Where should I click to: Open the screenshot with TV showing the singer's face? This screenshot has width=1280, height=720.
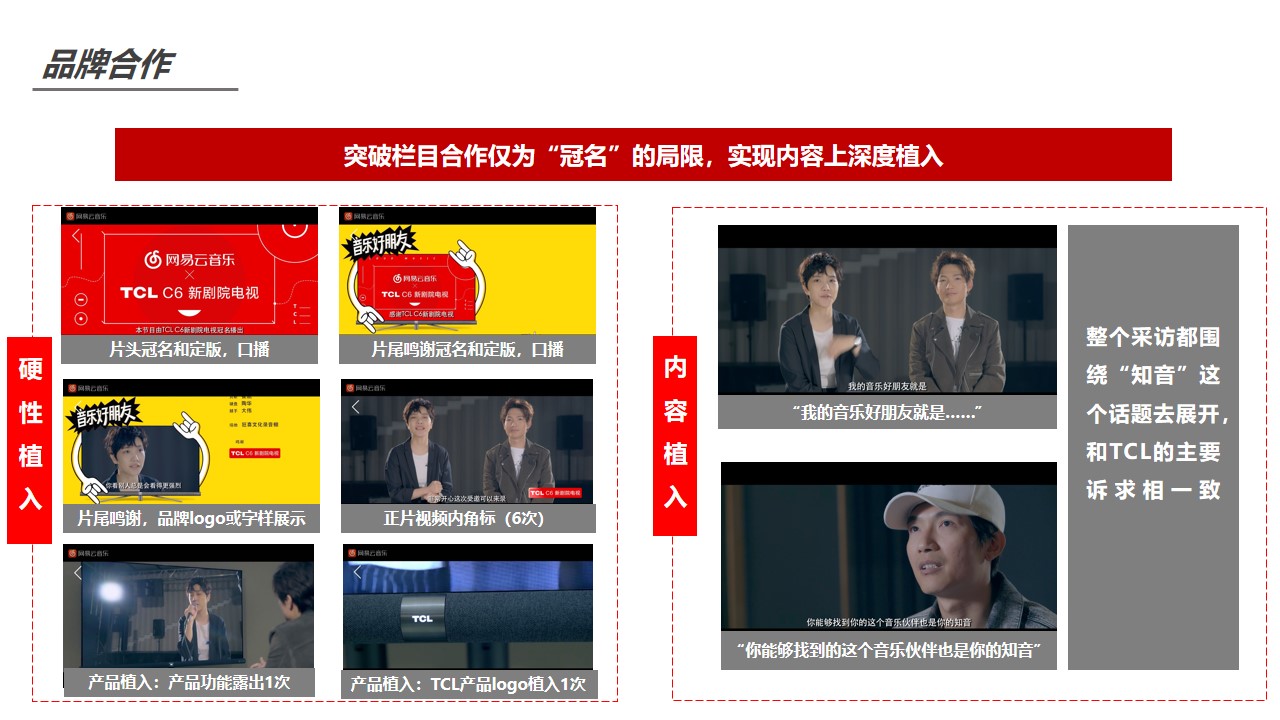191,441
